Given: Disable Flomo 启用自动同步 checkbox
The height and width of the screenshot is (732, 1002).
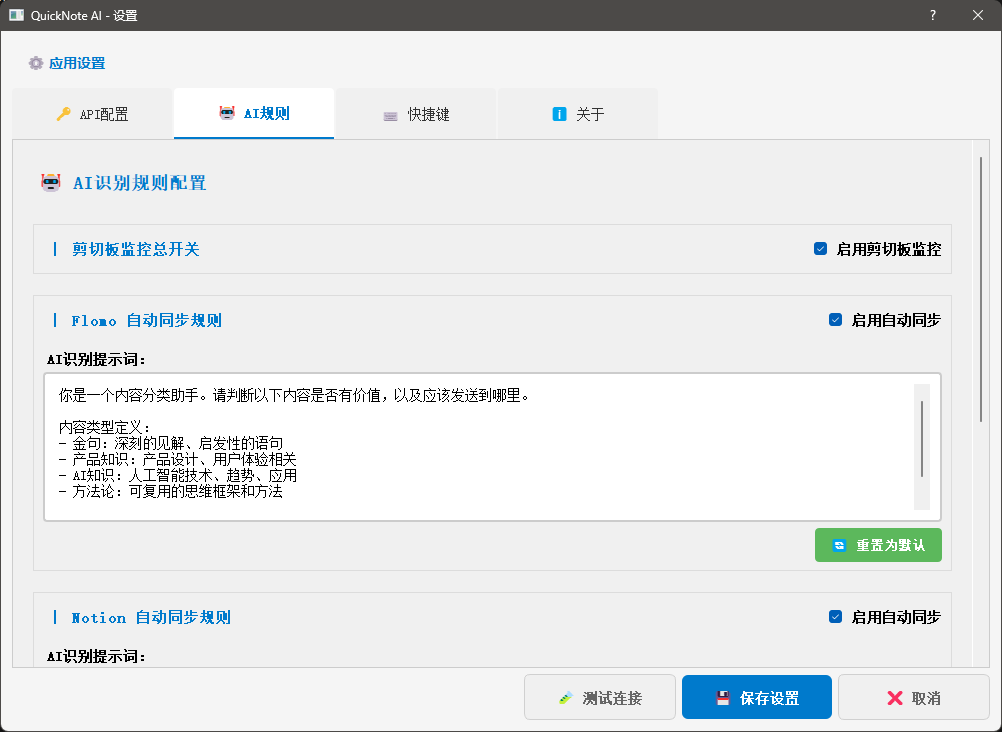Looking at the screenshot, I should point(835,320).
